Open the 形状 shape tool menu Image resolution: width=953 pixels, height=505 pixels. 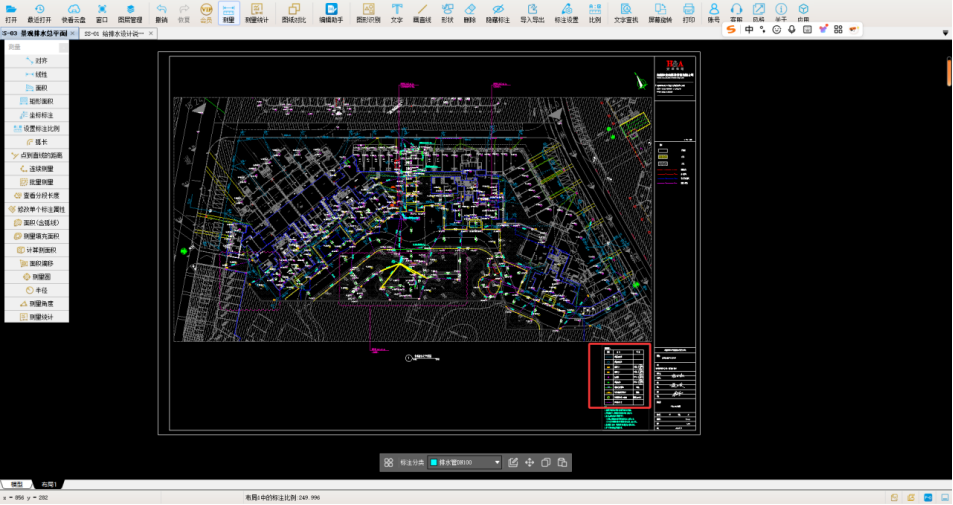447,12
